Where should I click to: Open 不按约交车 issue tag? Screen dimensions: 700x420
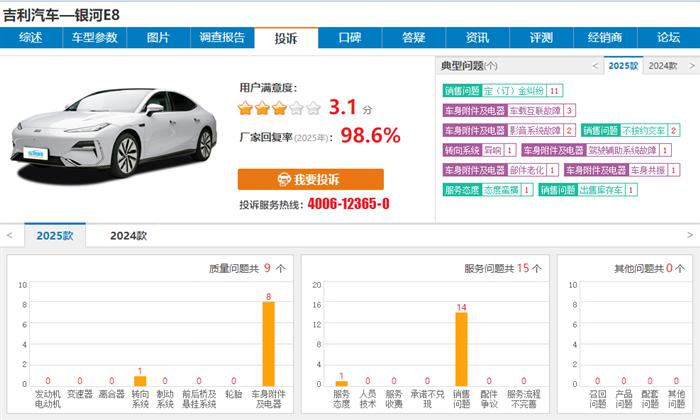pos(630,130)
